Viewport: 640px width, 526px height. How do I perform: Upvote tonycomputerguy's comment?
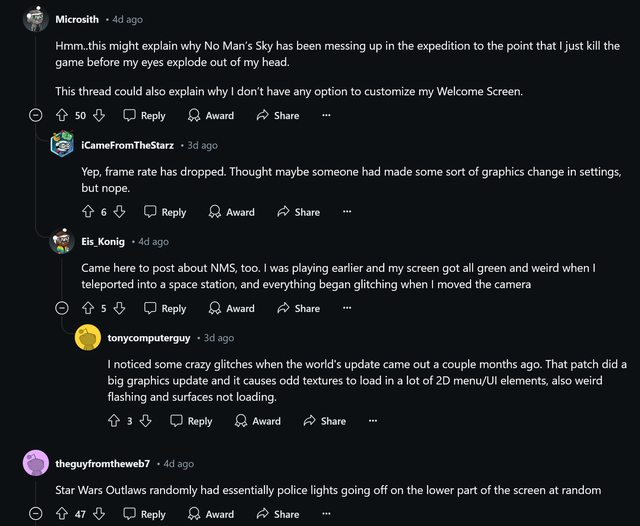pyautogui.click(x=114, y=421)
